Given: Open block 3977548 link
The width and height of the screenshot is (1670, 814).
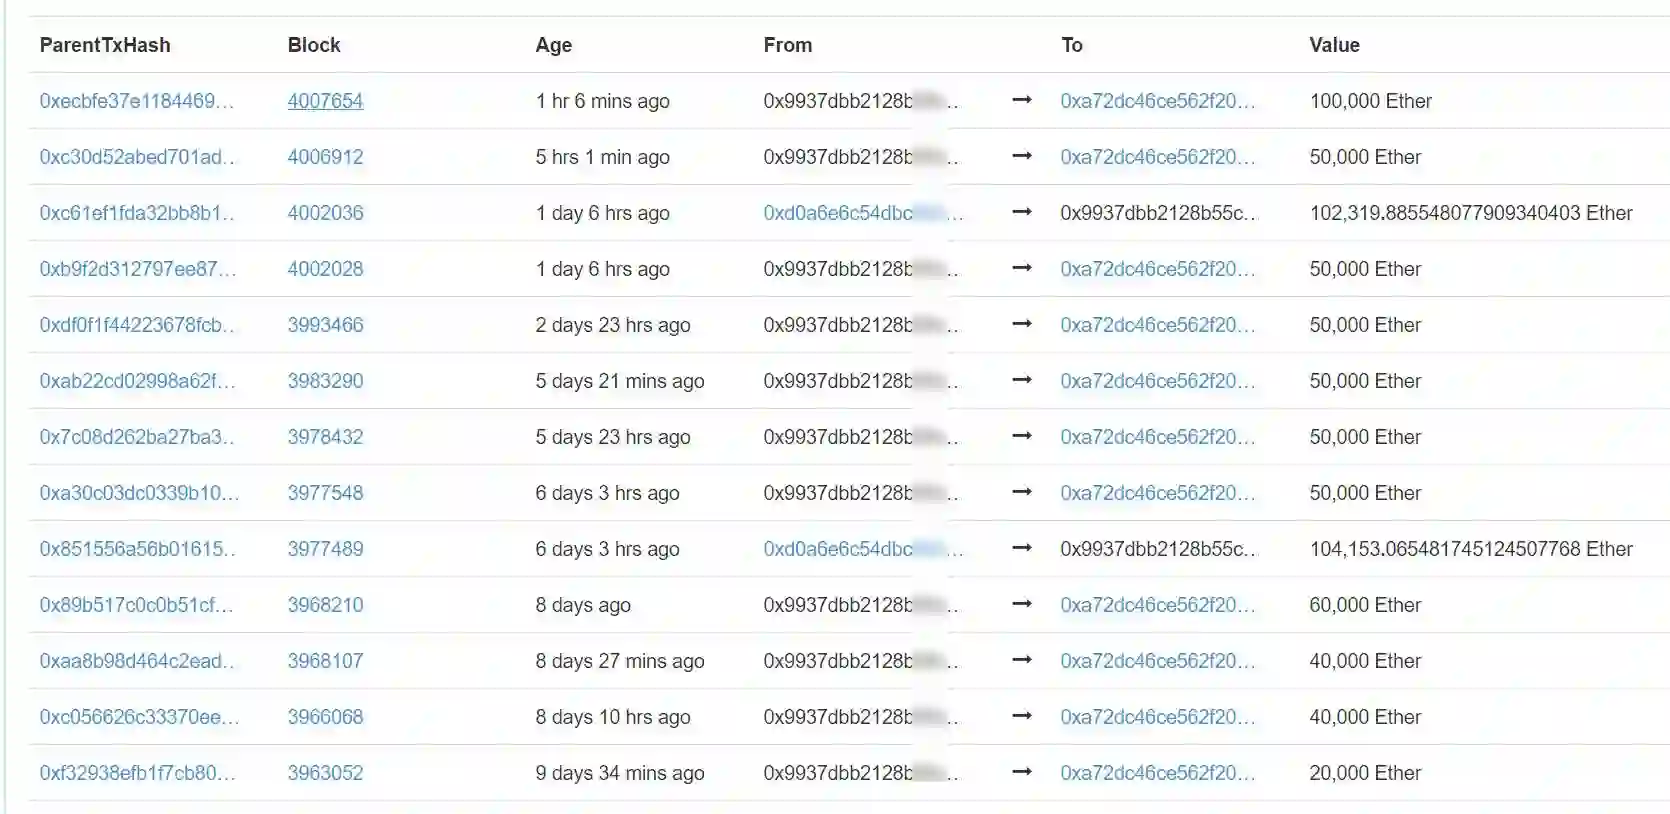Looking at the screenshot, I should (325, 493).
